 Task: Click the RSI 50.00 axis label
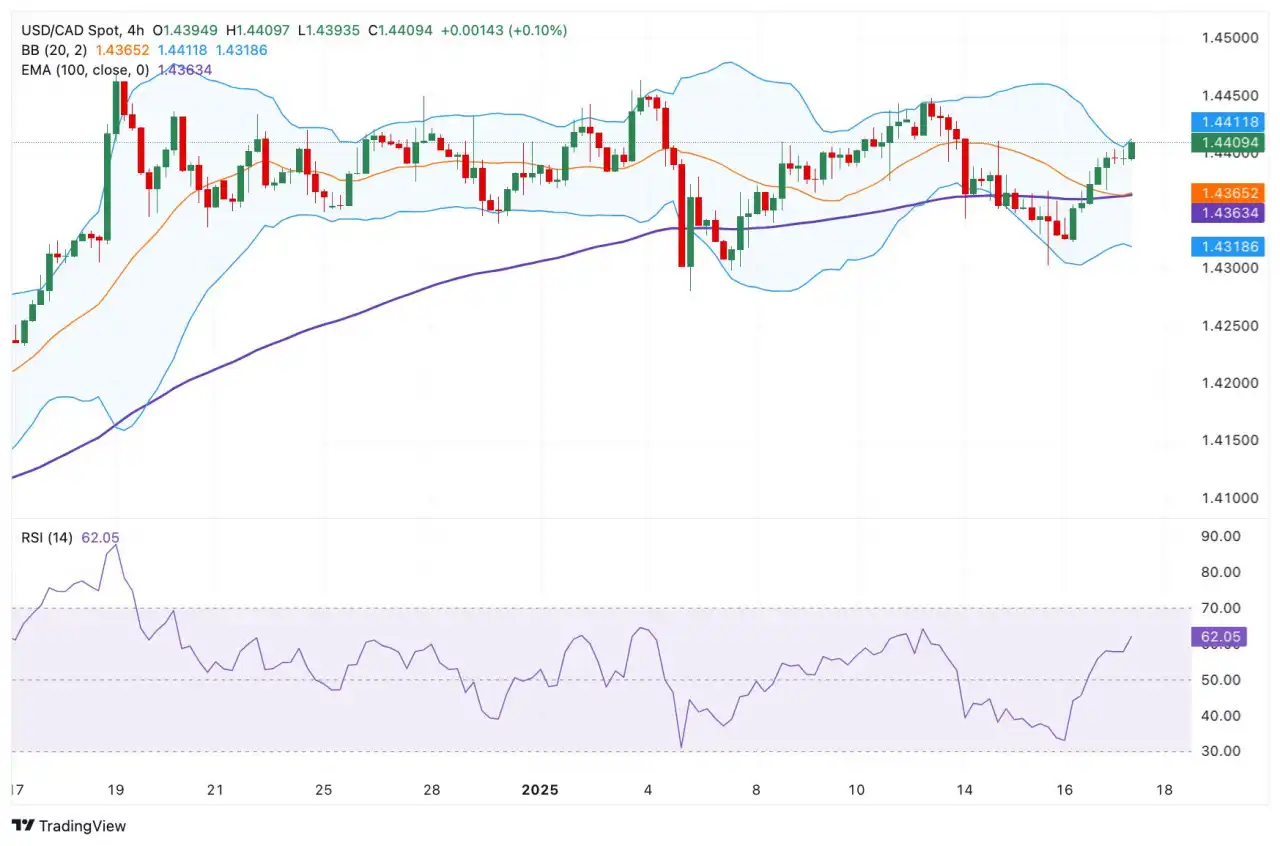(x=1222, y=680)
